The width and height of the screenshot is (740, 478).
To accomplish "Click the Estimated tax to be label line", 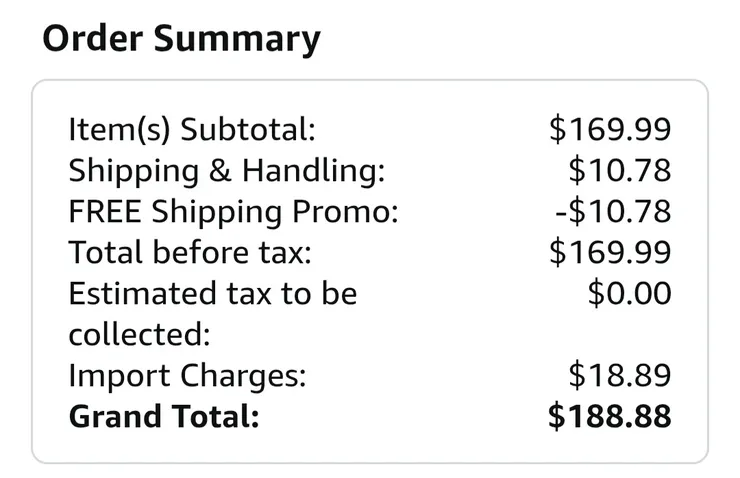I will (212, 294).
